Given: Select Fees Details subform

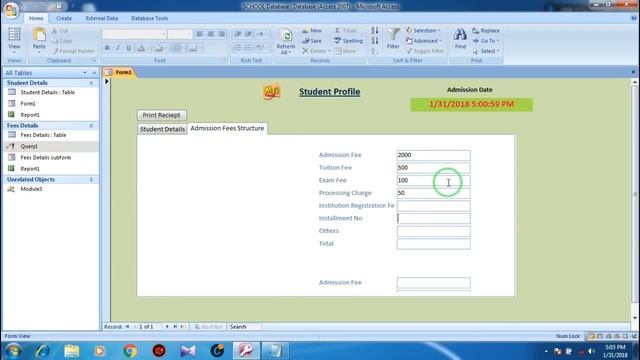Looking at the screenshot, I should (x=45, y=158).
